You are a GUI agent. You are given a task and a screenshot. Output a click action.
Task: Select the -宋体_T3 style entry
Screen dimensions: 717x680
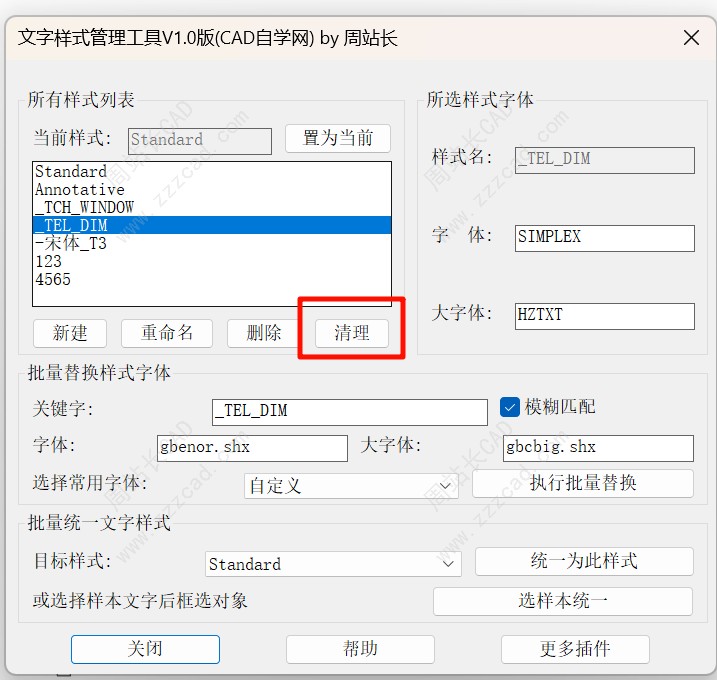(70, 243)
